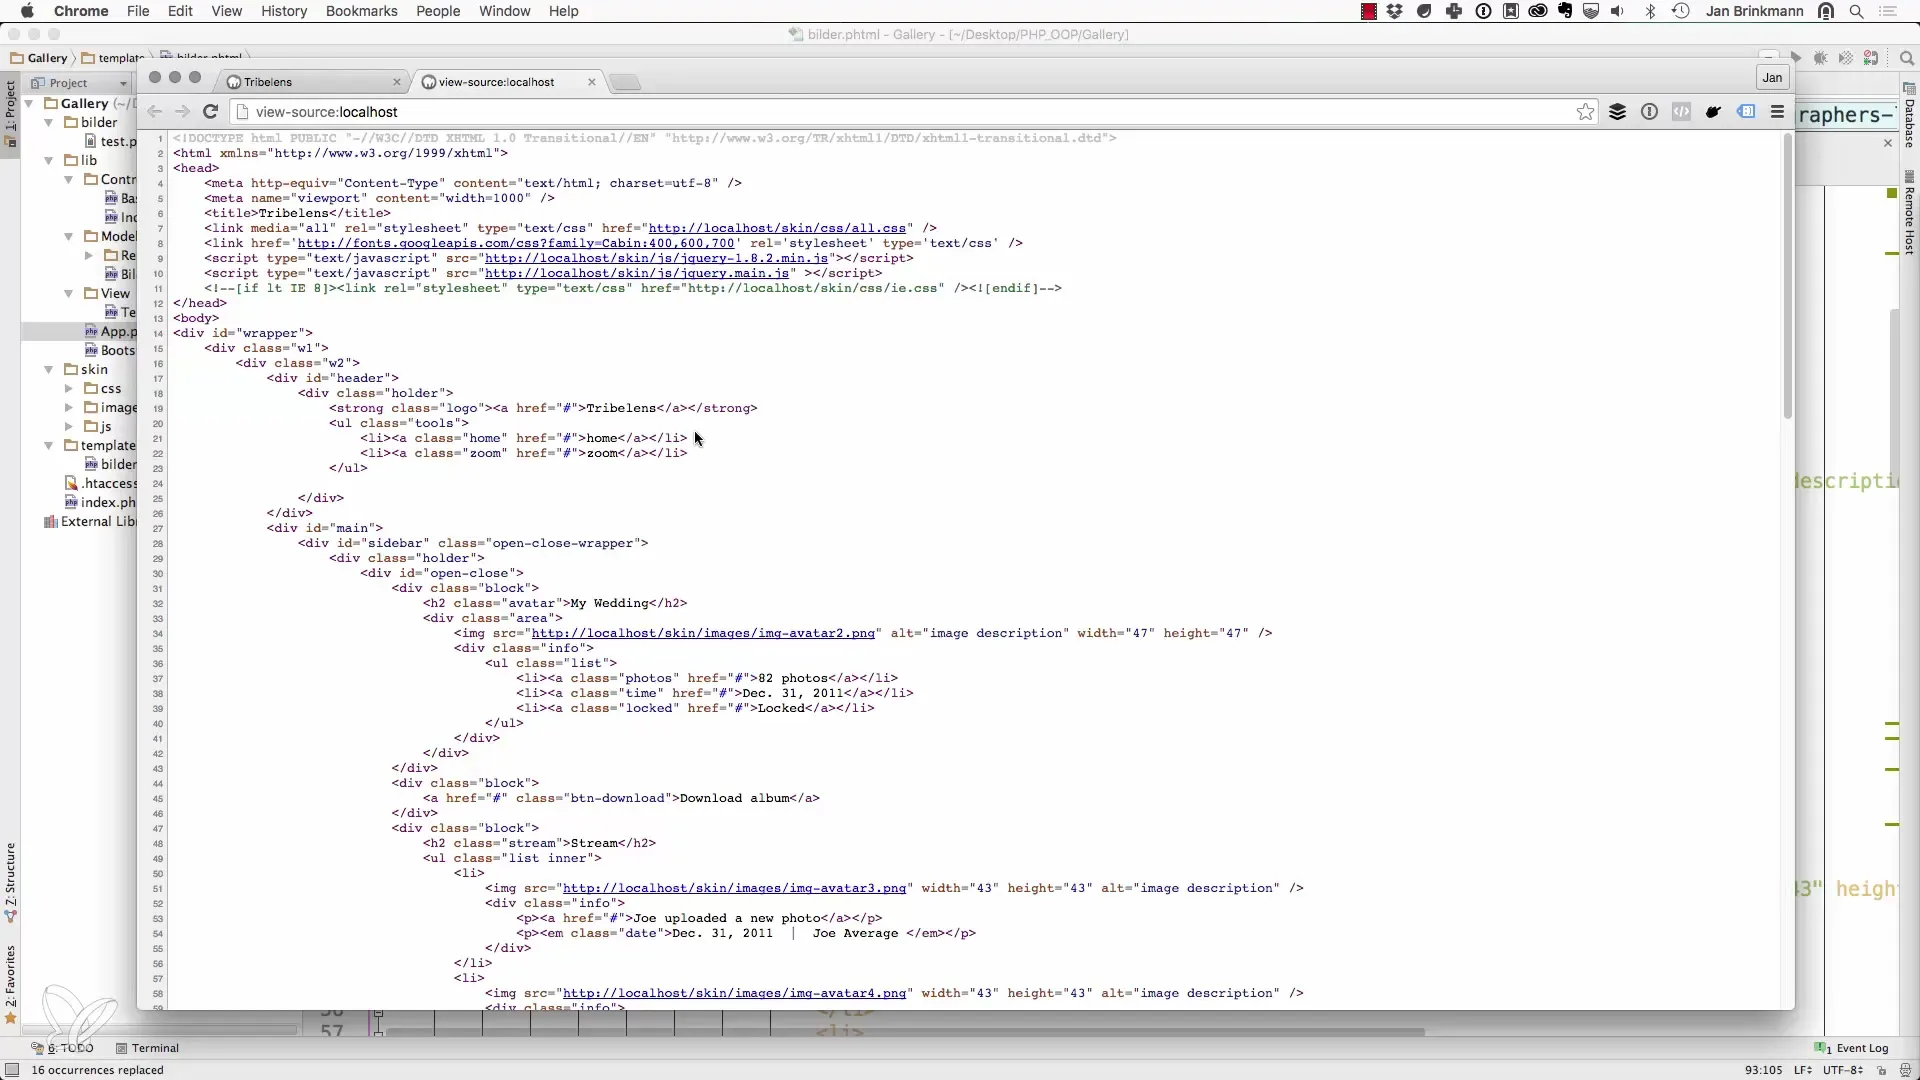This screenshot has width=1920, height=1080.
Task: Click the blue tag extension icon
Action: [x=1746, y=112]
